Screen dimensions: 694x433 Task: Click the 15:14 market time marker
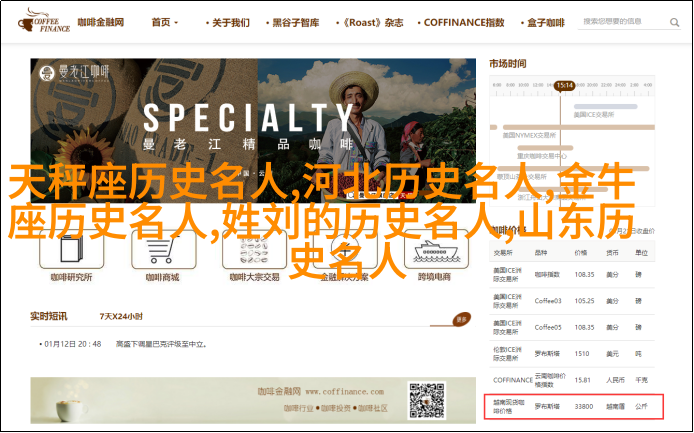tap(565, 86)
